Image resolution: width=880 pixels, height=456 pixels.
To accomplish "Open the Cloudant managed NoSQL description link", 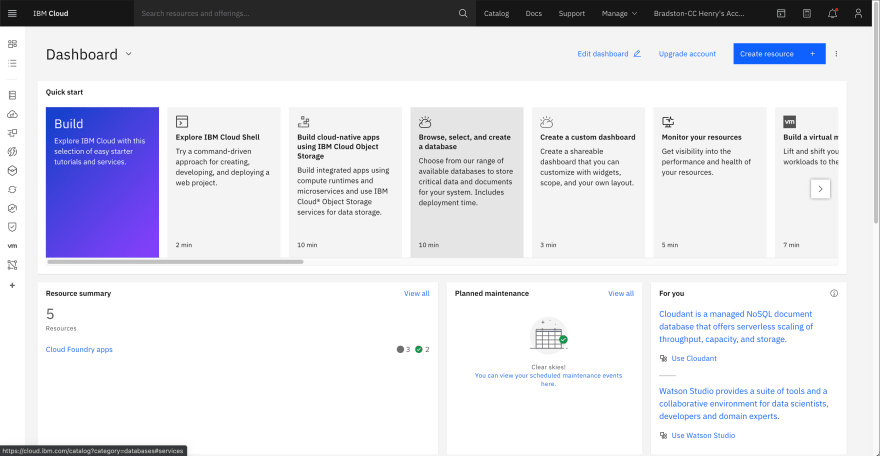I will click(x=736, y=326).
